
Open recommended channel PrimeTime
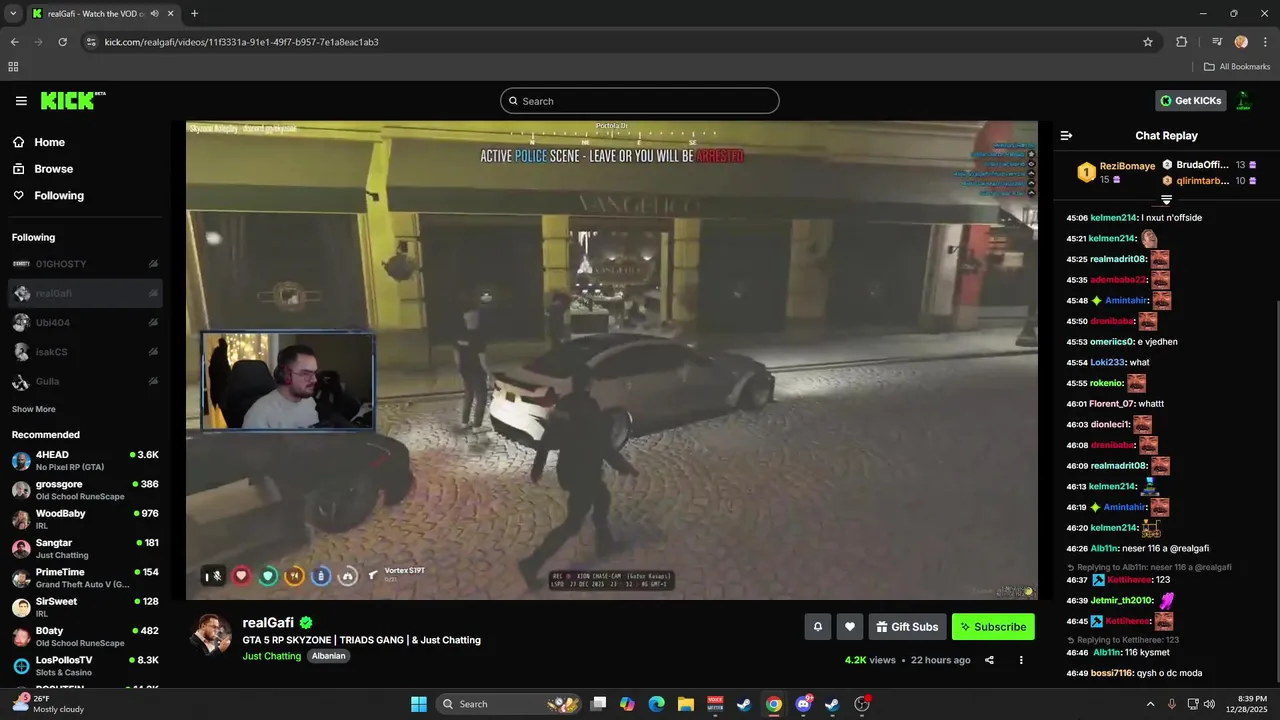tap(85, 578)
